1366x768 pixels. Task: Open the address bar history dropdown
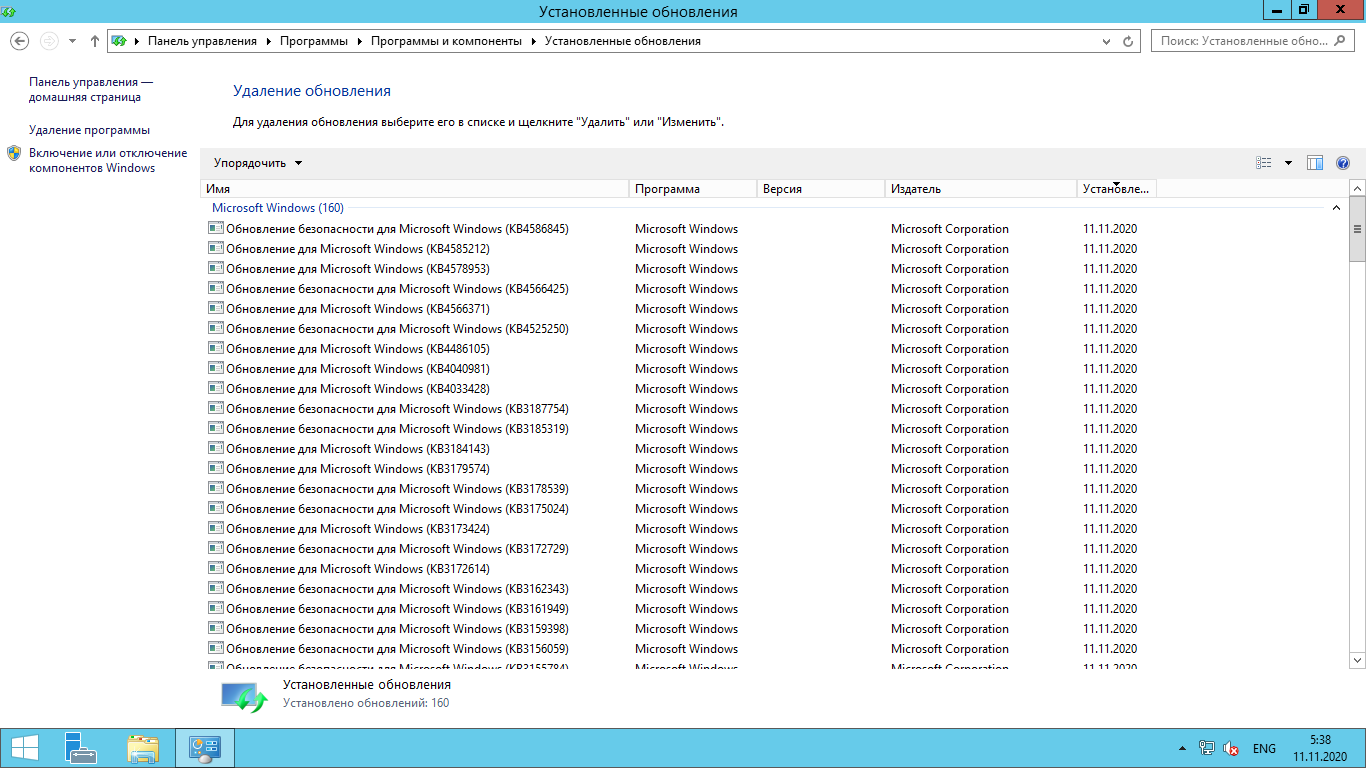tap(1106, 41)
